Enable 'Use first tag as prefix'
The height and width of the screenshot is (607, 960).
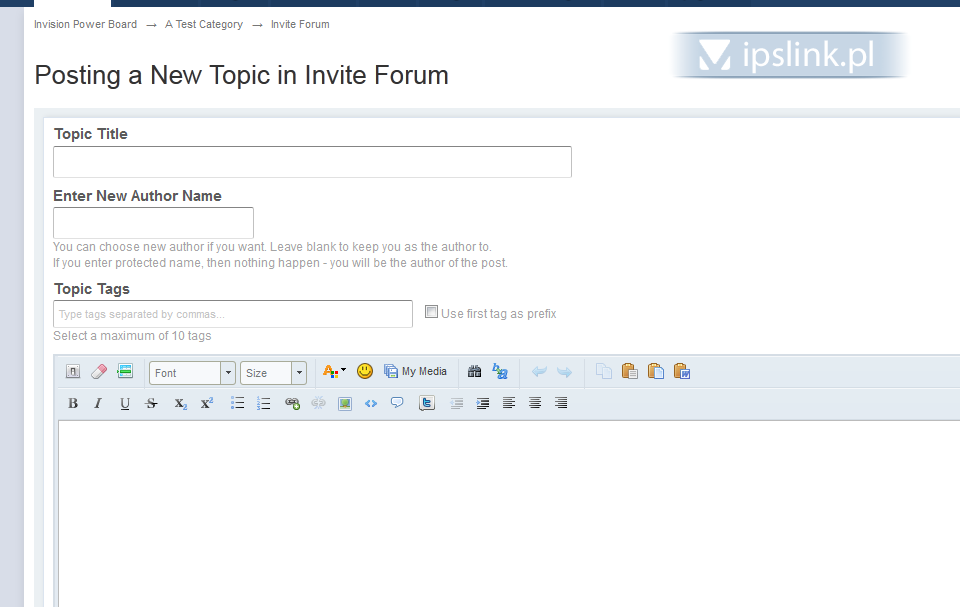click(432, 312)
